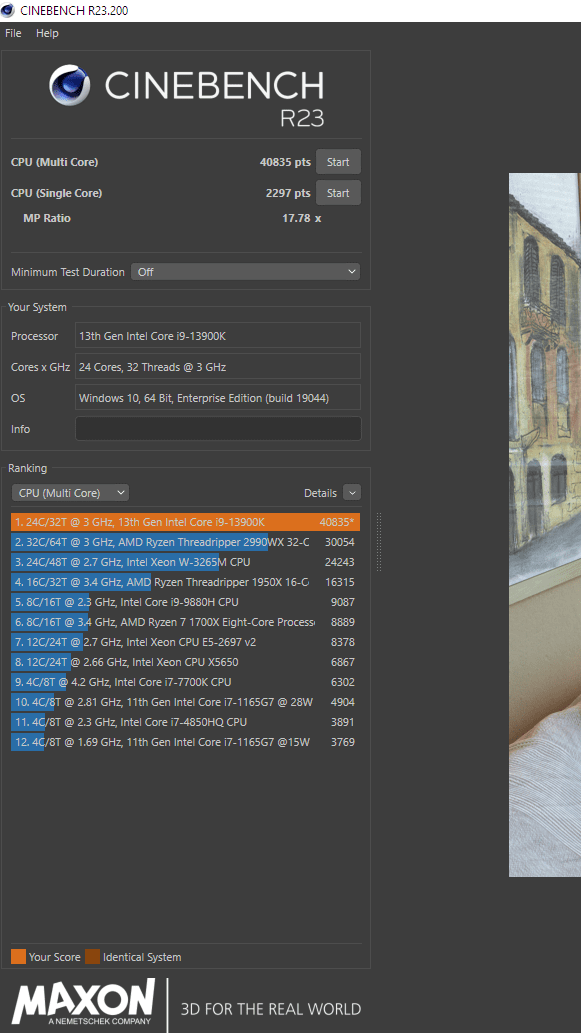581x1033 pixels.
Task: Click the OS field showing Windows 10
Action: click(x=218, y=397)
